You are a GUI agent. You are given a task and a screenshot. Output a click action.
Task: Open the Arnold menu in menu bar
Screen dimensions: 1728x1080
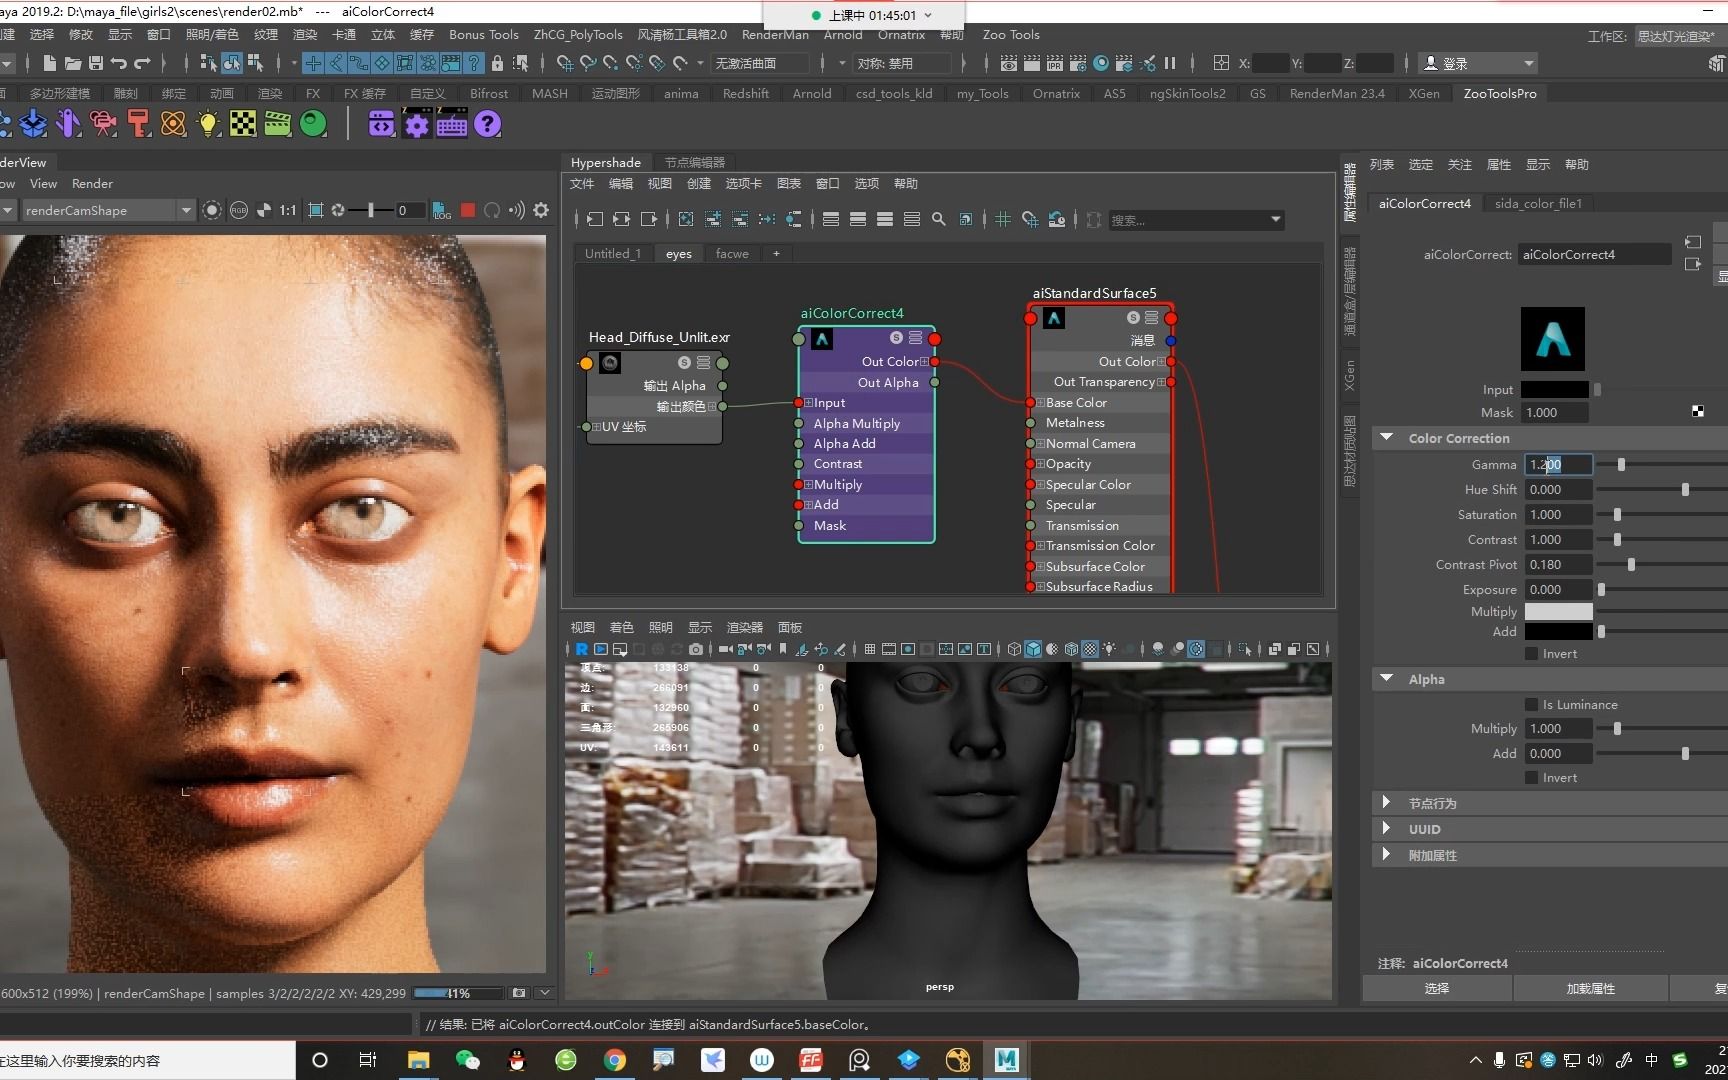[x=842, y=34]
